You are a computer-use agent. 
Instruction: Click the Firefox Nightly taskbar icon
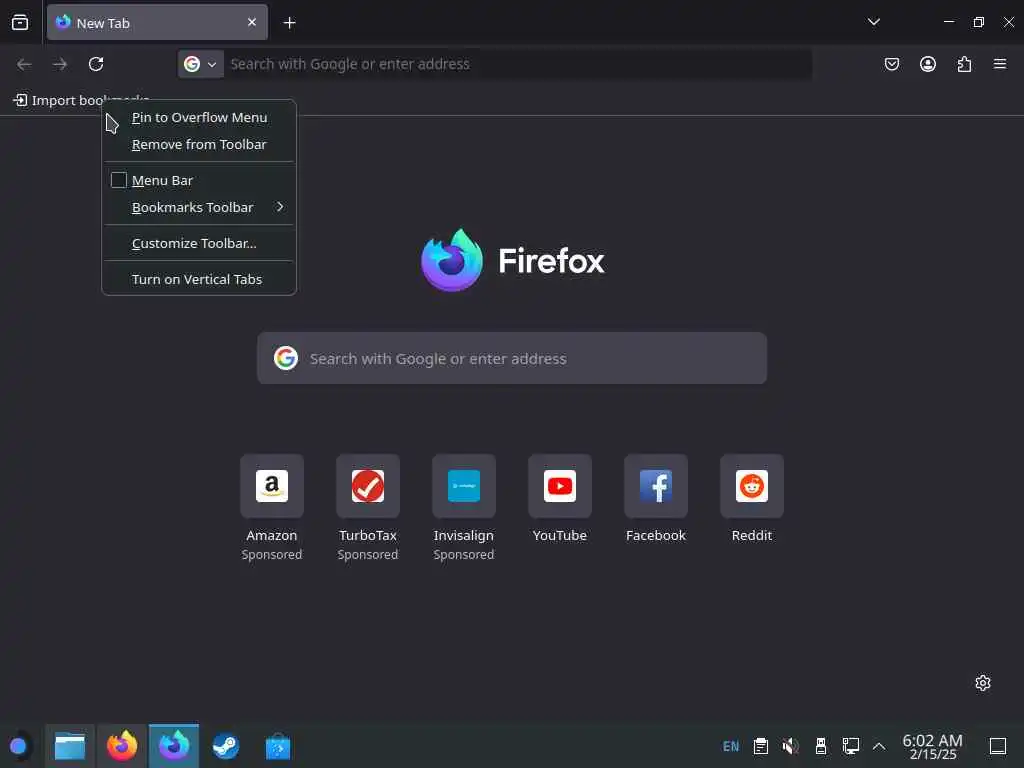pyautogui.click(x=174, y=746)
